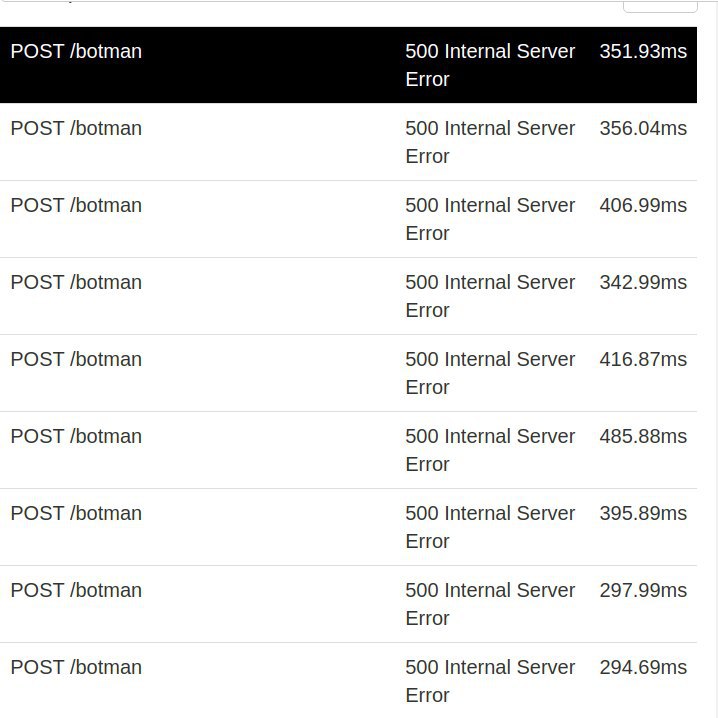Open the 395.89ms POST /botman entry
The height and width of the screenshot is (718, 718).
click(348, 527)
